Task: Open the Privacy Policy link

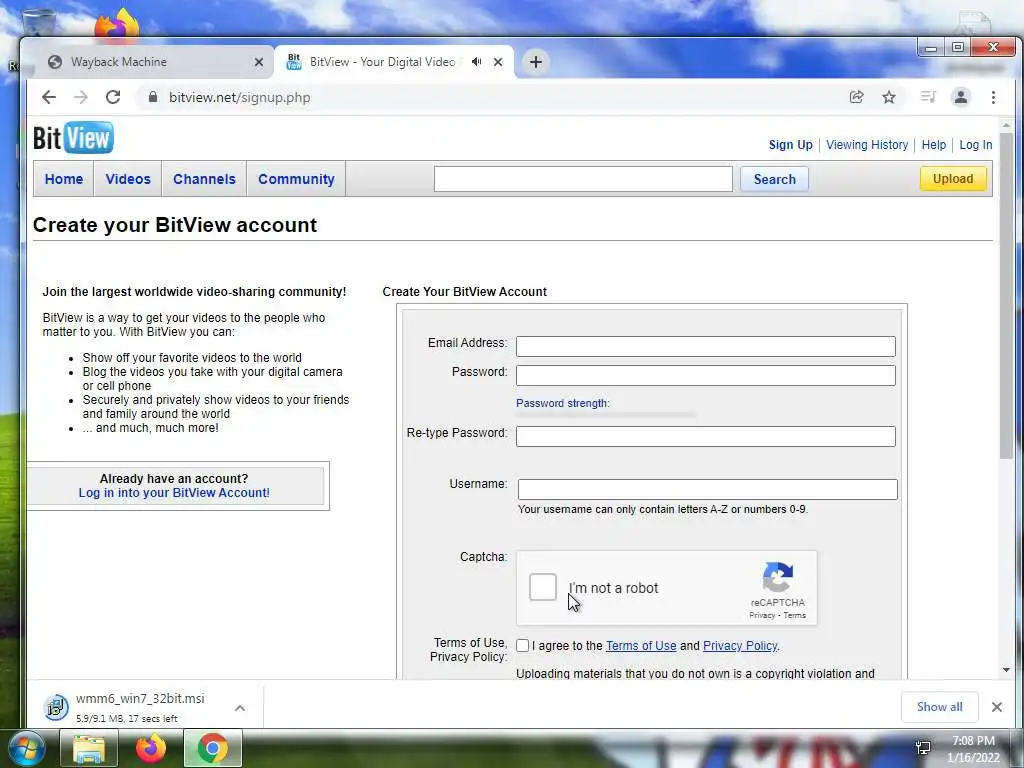Action: click(740, 646)
